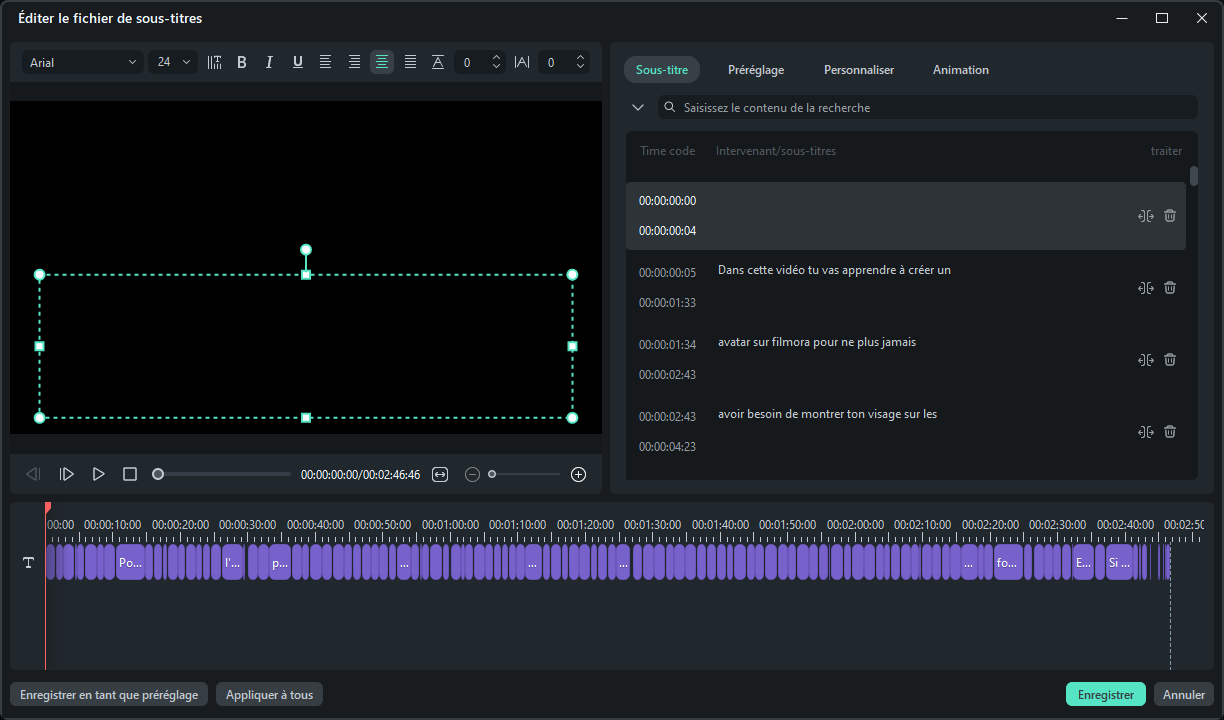The image size is (1224, 720).
Task: Zoom out of the timeline
Action: tap(472, 474)
